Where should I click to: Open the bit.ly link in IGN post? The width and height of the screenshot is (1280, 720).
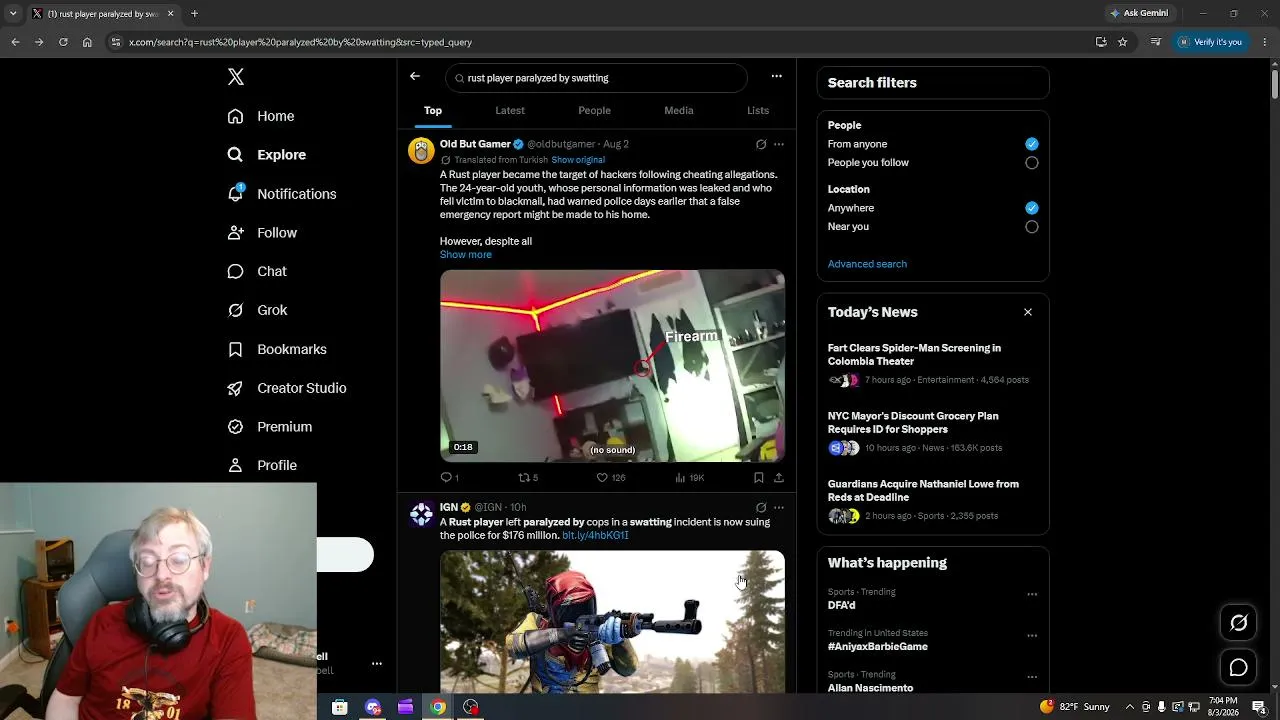coord(595,536)
